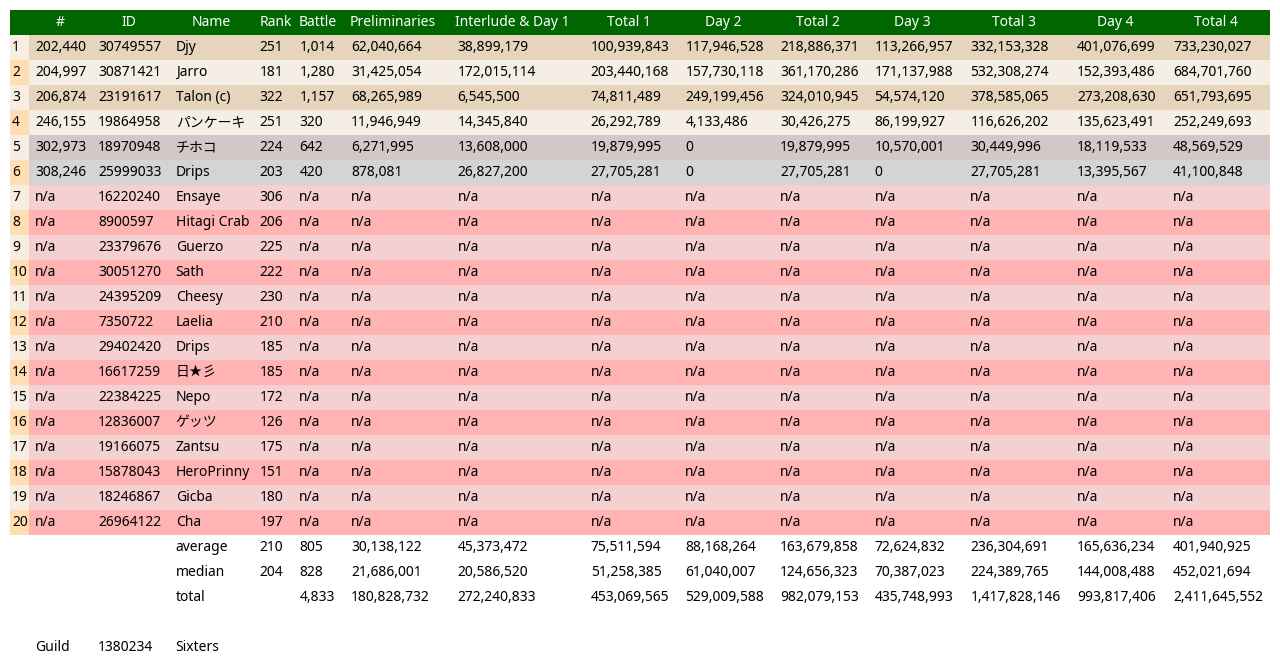The height and width of the screenshot is (670, 1280).
Task: Select the name cell 'チホコ'
Action: pyautogui.click(x=196, y=146)
